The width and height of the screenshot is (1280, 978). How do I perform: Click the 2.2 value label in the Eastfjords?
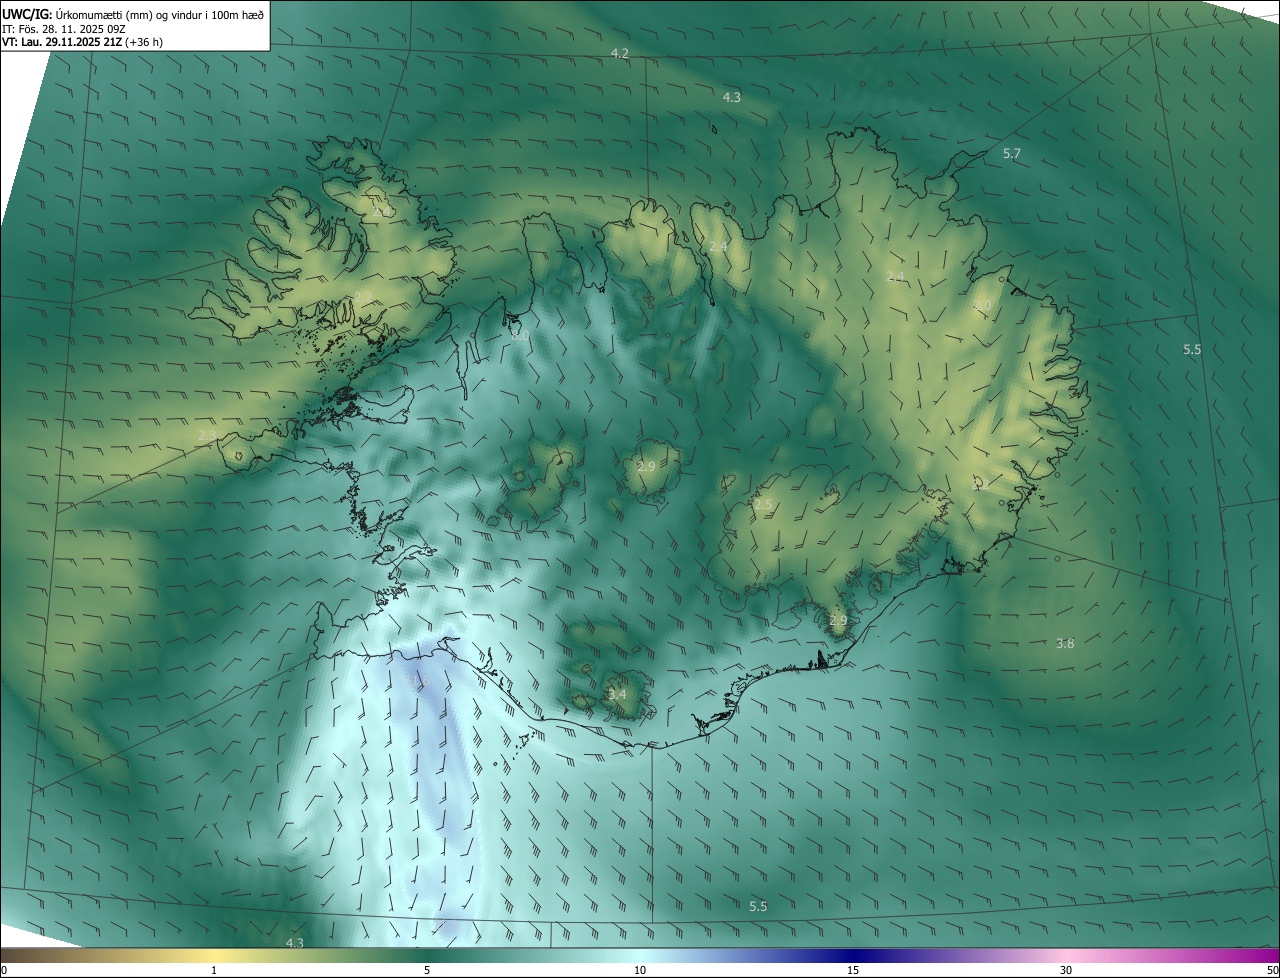[981, 484]
